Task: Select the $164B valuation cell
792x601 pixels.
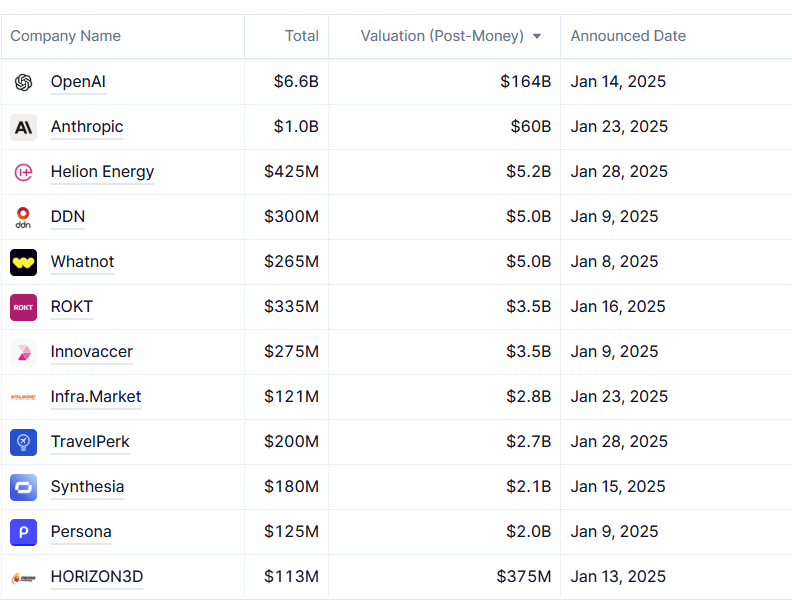Action: pos(444,82)
